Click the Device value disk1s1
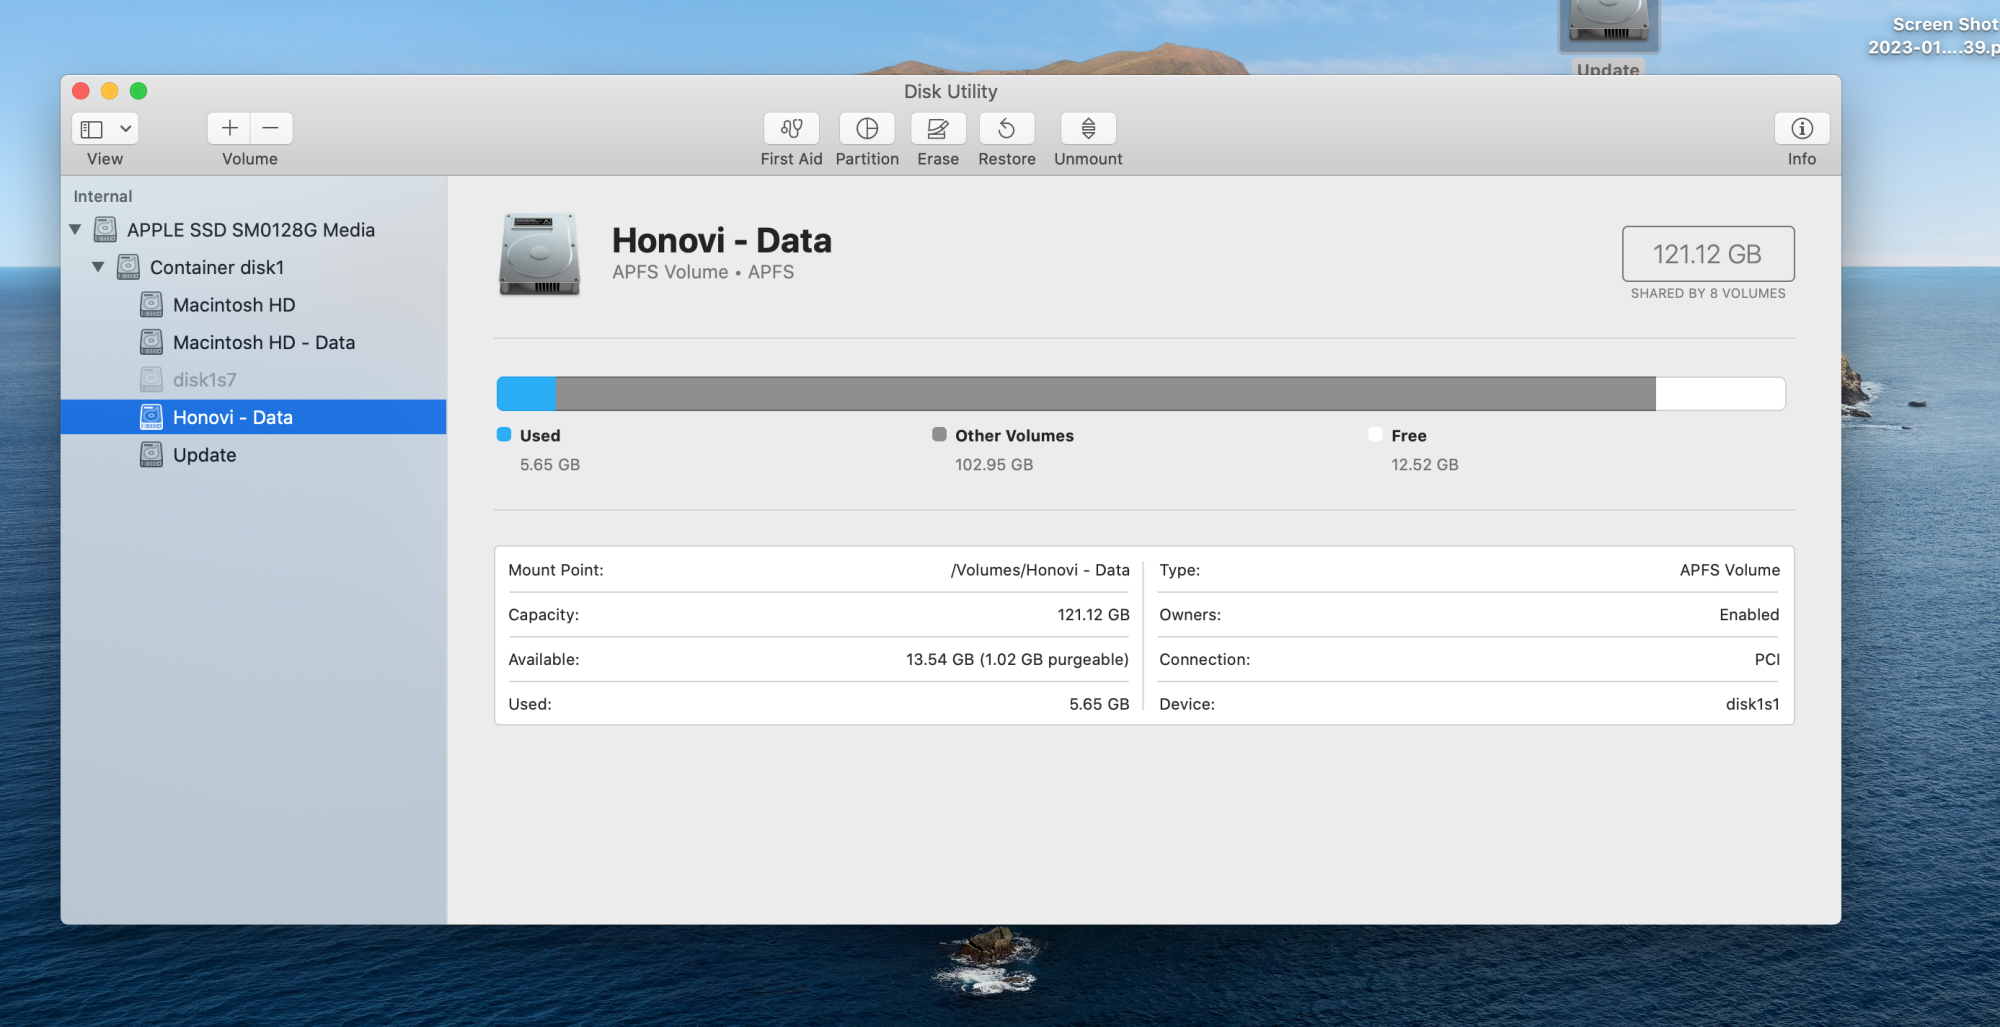The height and width of the screenshot is (1027, 2000). tap(1752, 704)
